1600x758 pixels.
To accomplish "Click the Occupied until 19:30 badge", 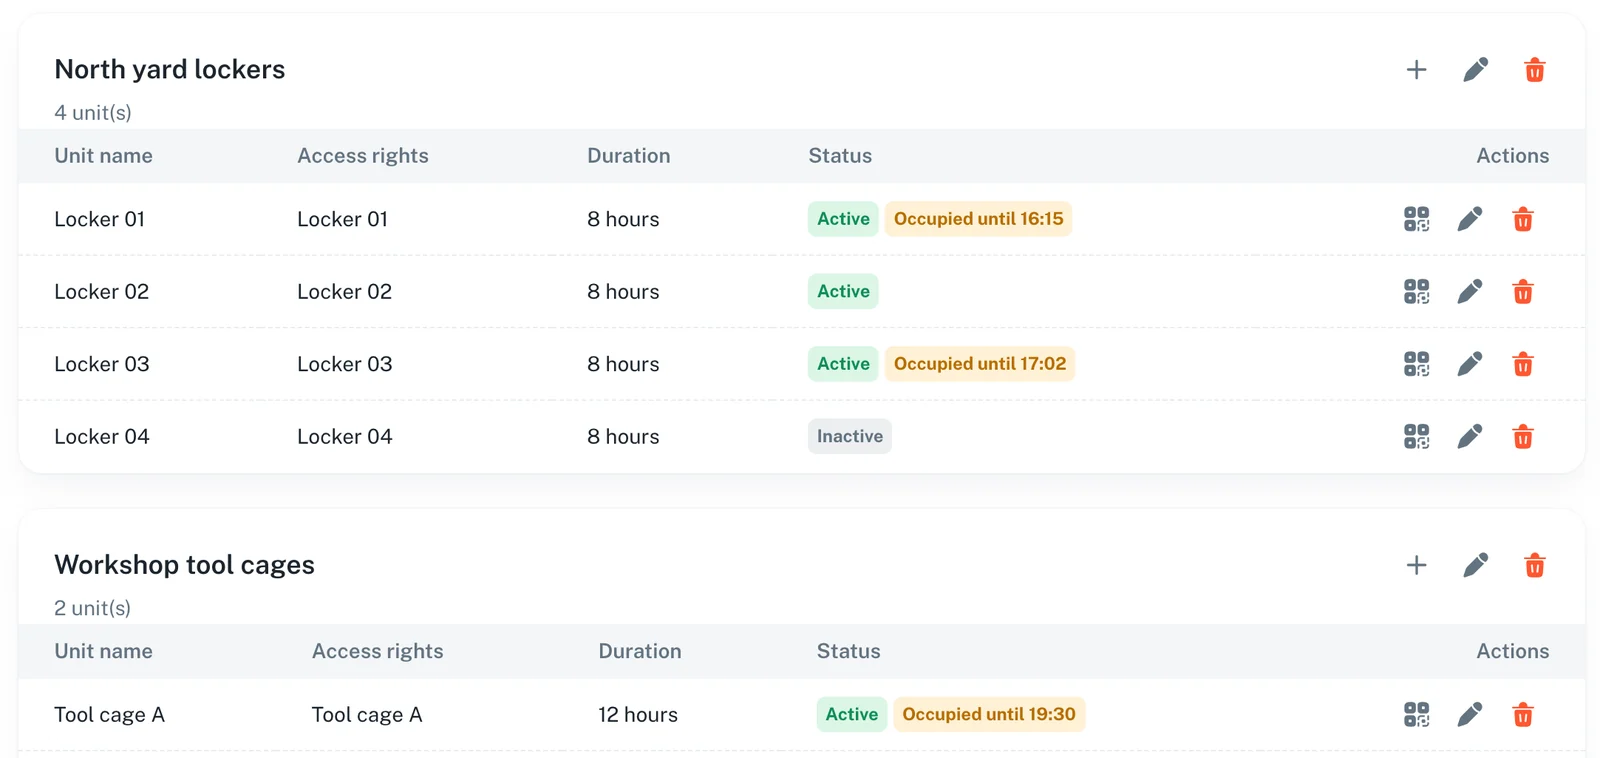I will 989,714.
